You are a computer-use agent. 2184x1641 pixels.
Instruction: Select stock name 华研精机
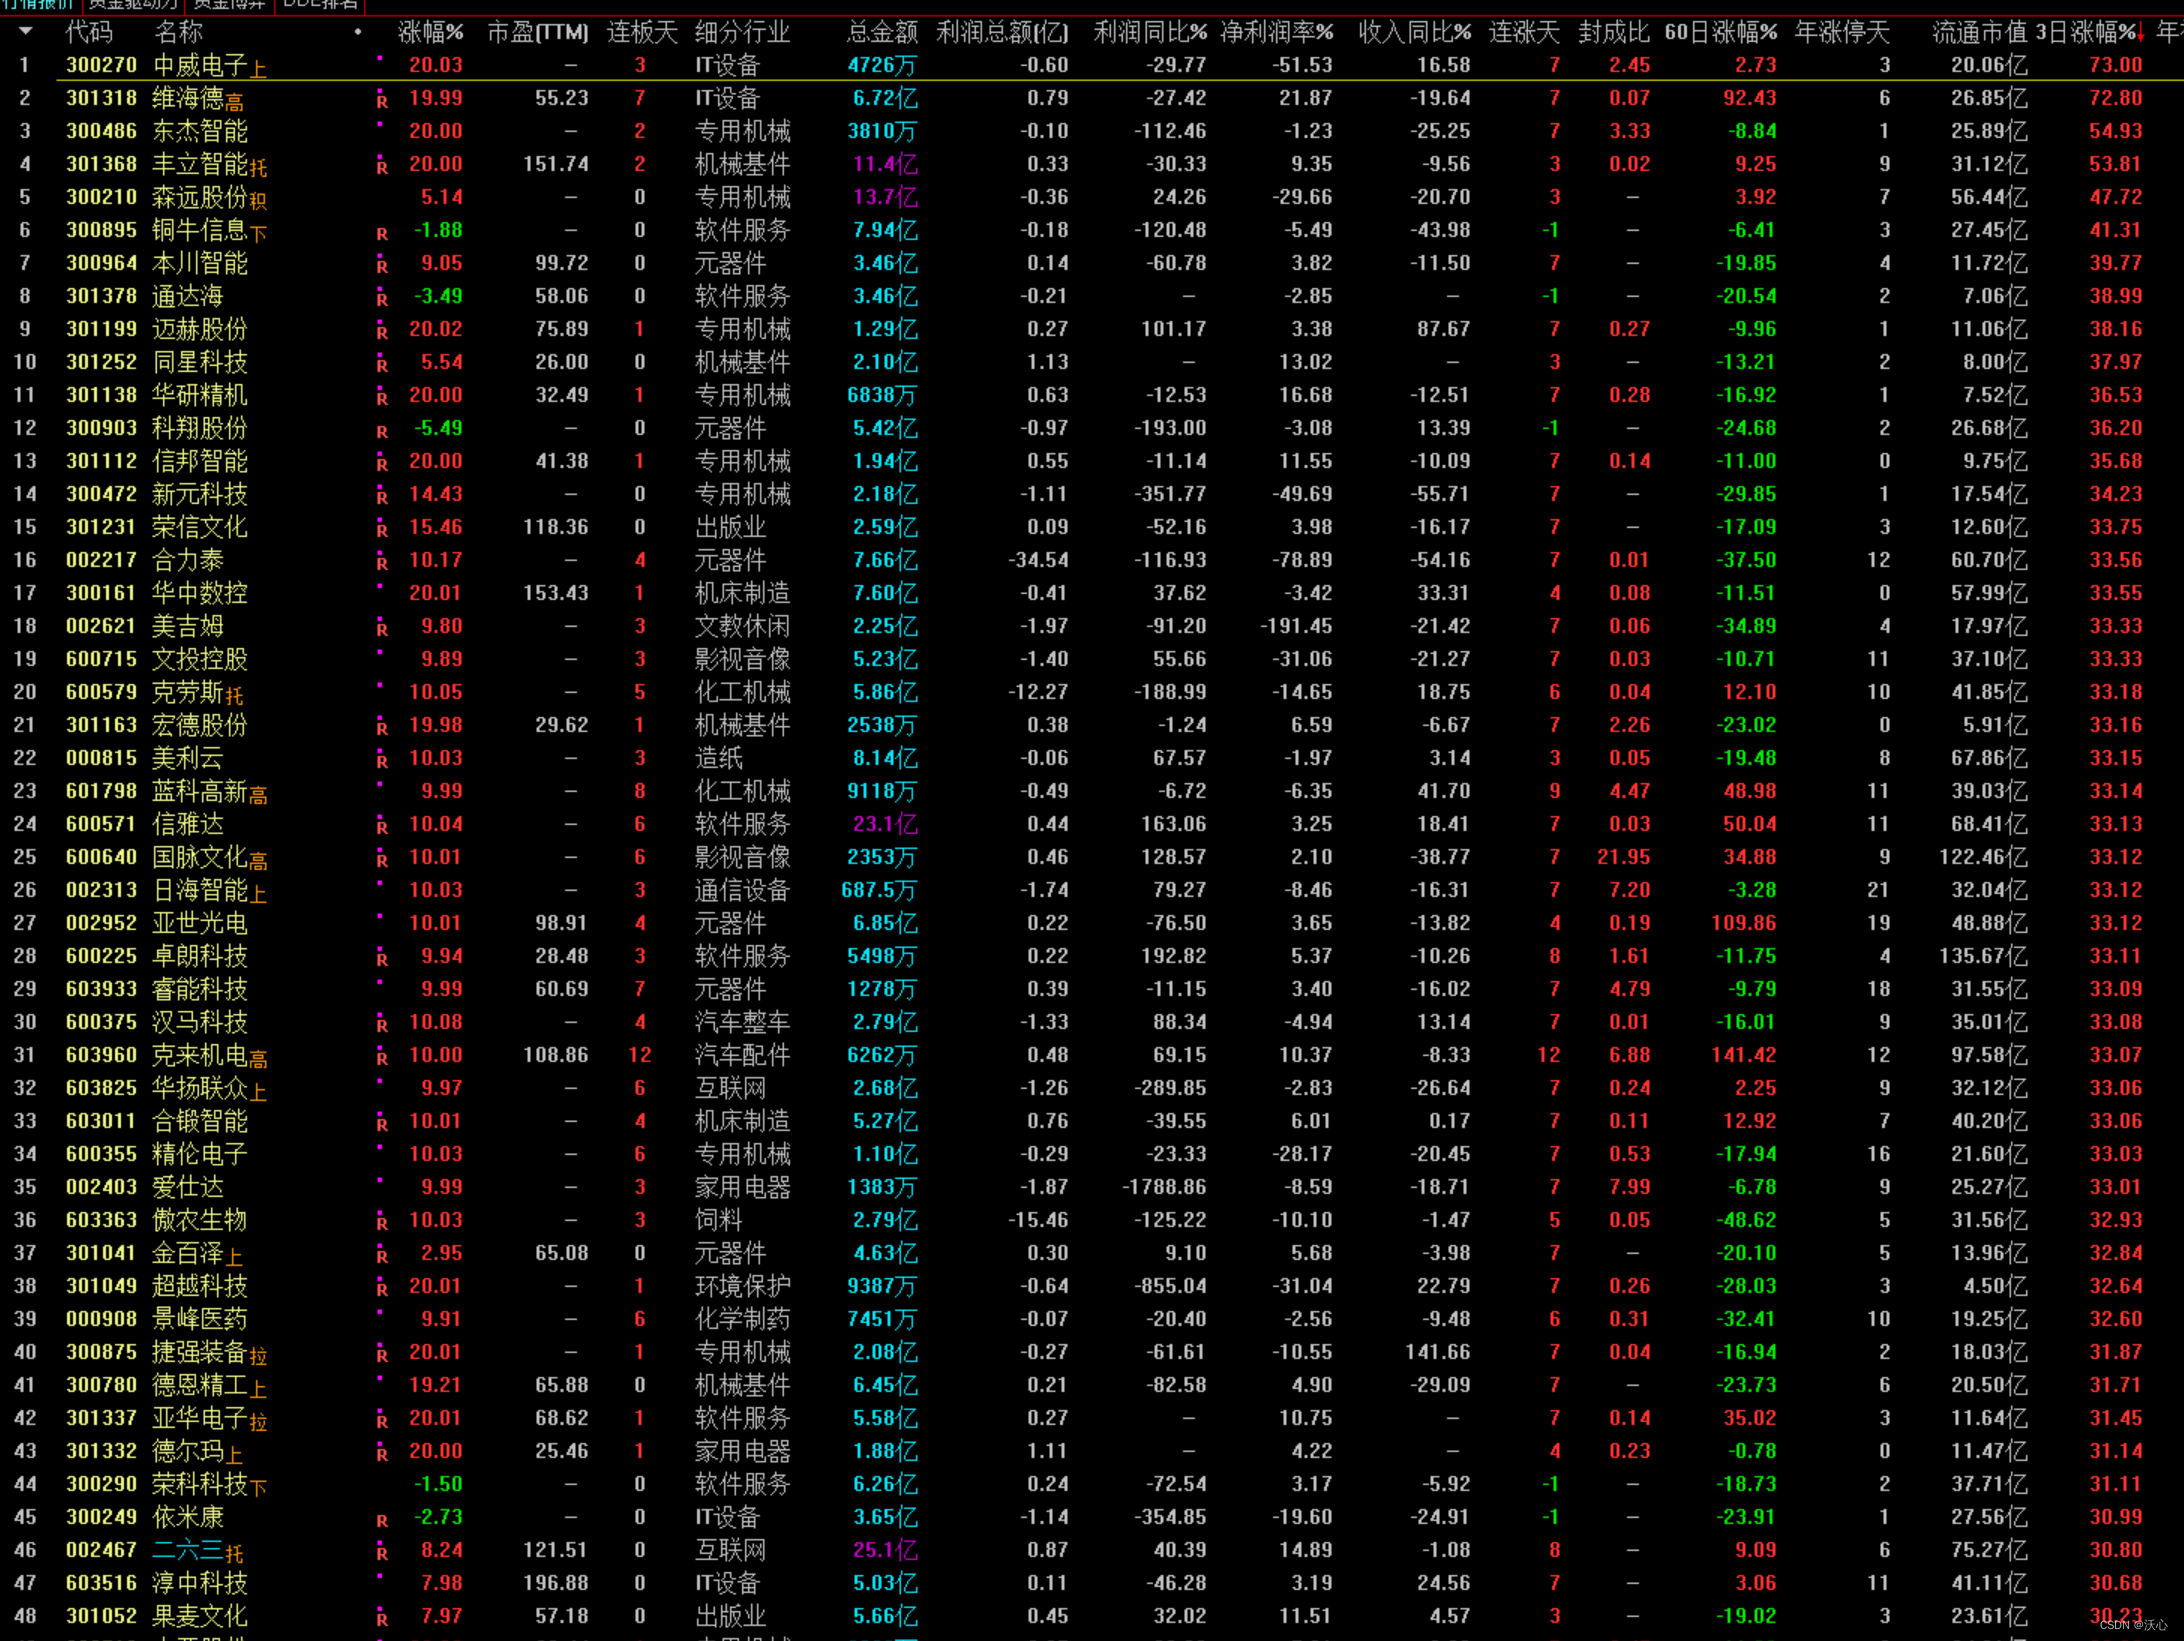pyautogui.click(x=200, y=395)
